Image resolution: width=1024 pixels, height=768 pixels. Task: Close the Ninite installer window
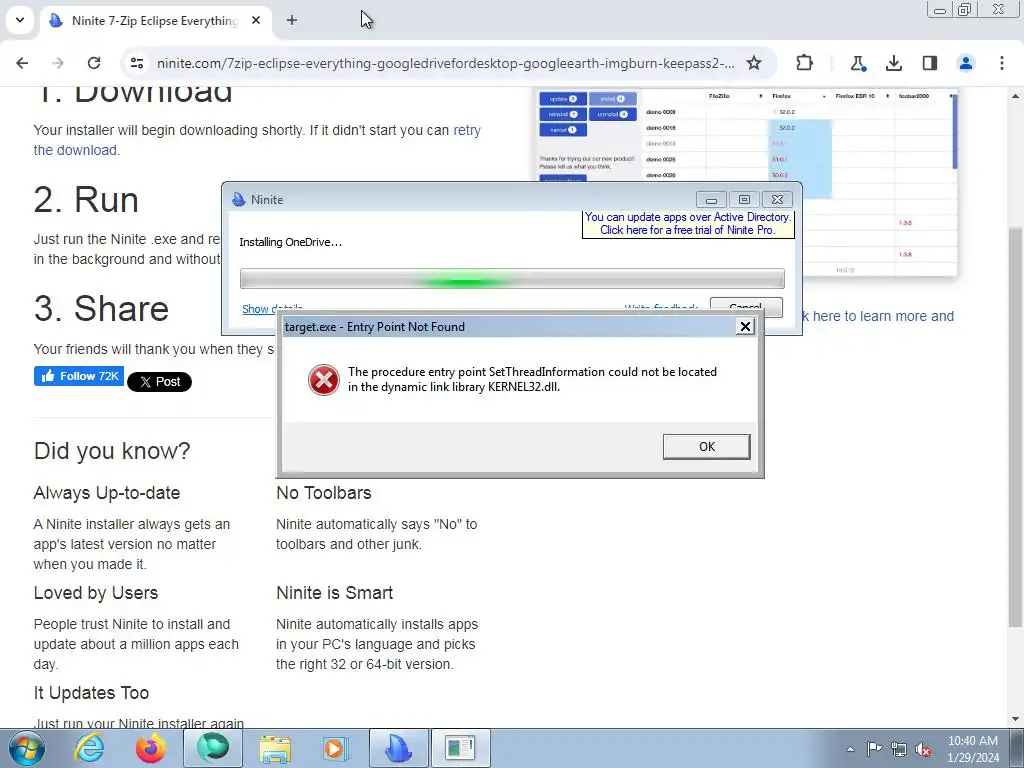[777, 199]
